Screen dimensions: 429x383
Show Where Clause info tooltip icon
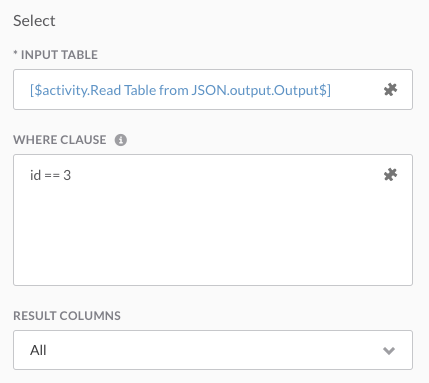pos(121,140)
